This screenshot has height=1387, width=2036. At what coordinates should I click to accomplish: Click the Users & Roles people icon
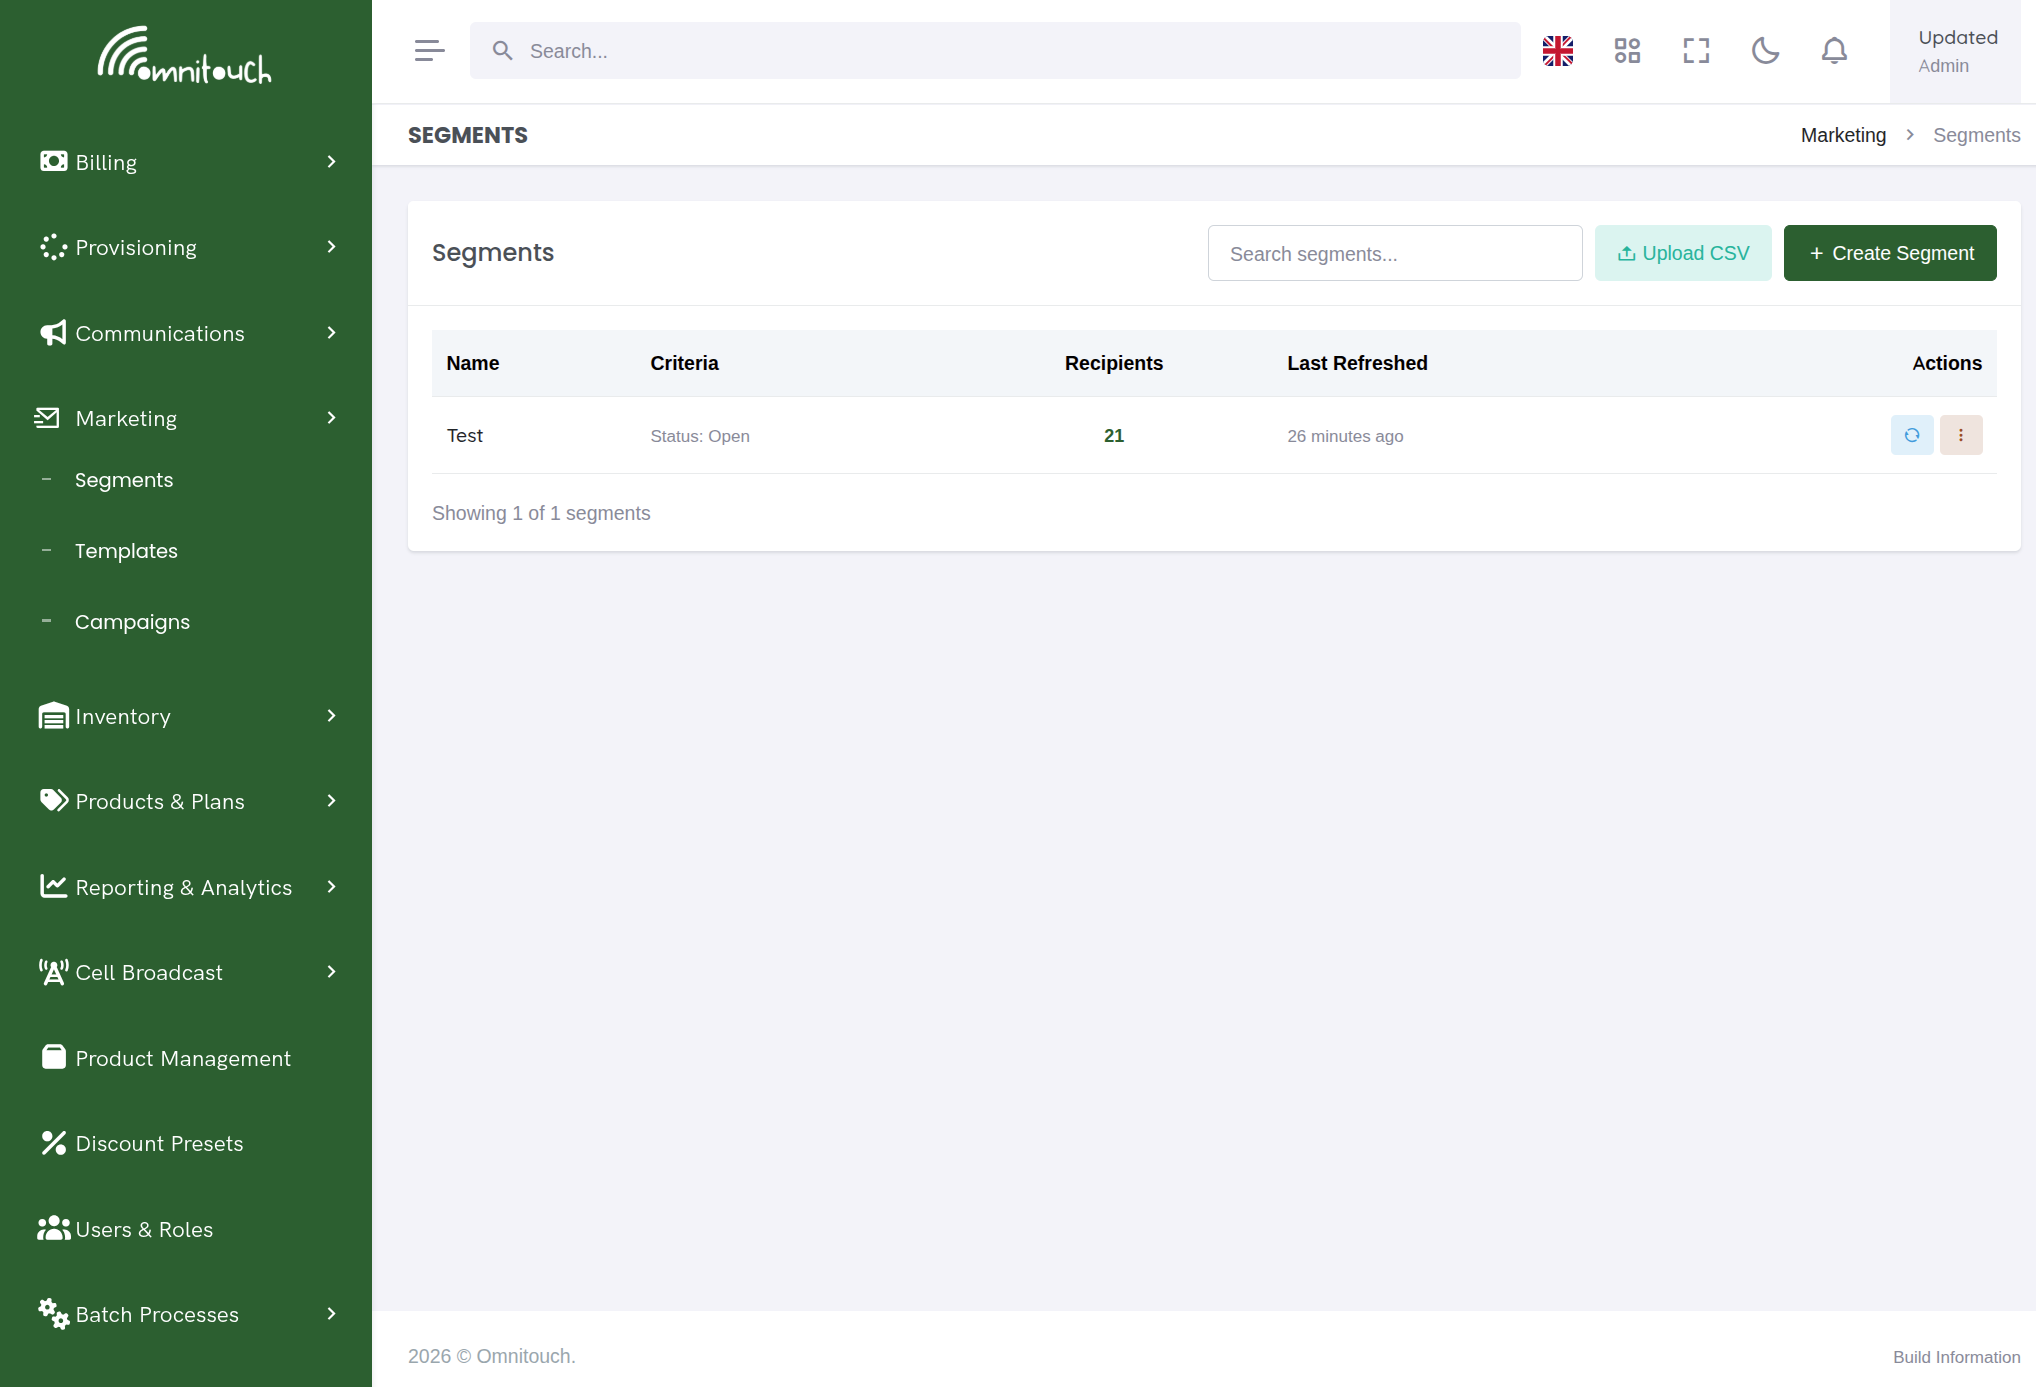[53, 1229]
